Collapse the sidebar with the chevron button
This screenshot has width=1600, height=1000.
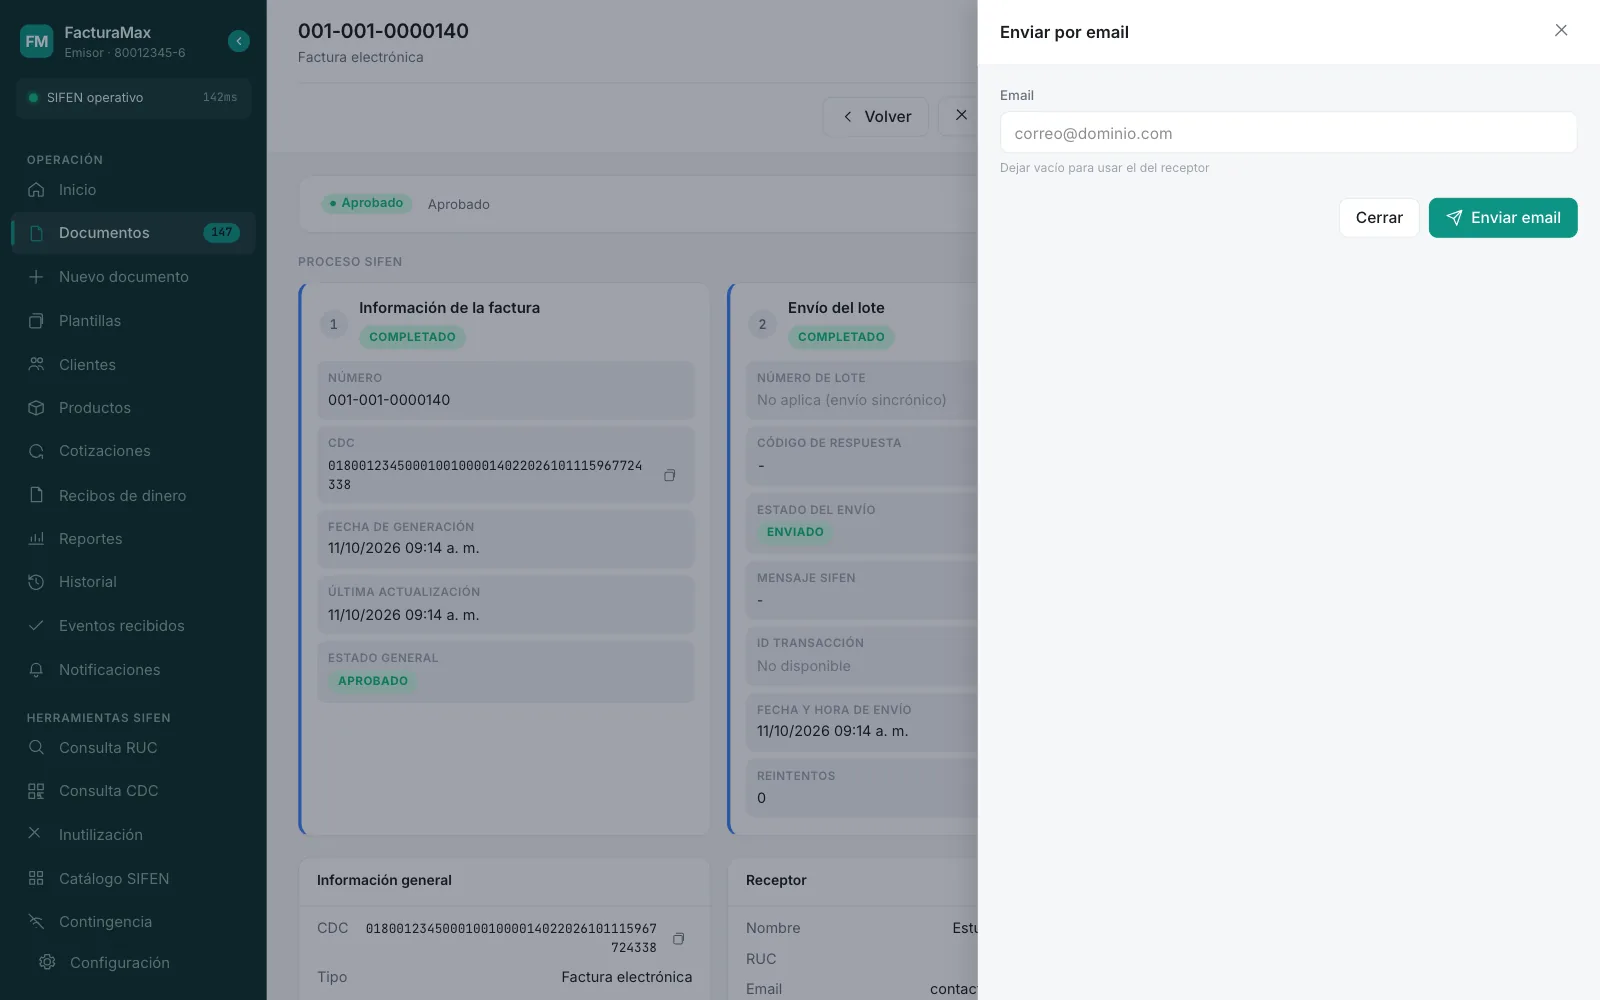point(238,41)
